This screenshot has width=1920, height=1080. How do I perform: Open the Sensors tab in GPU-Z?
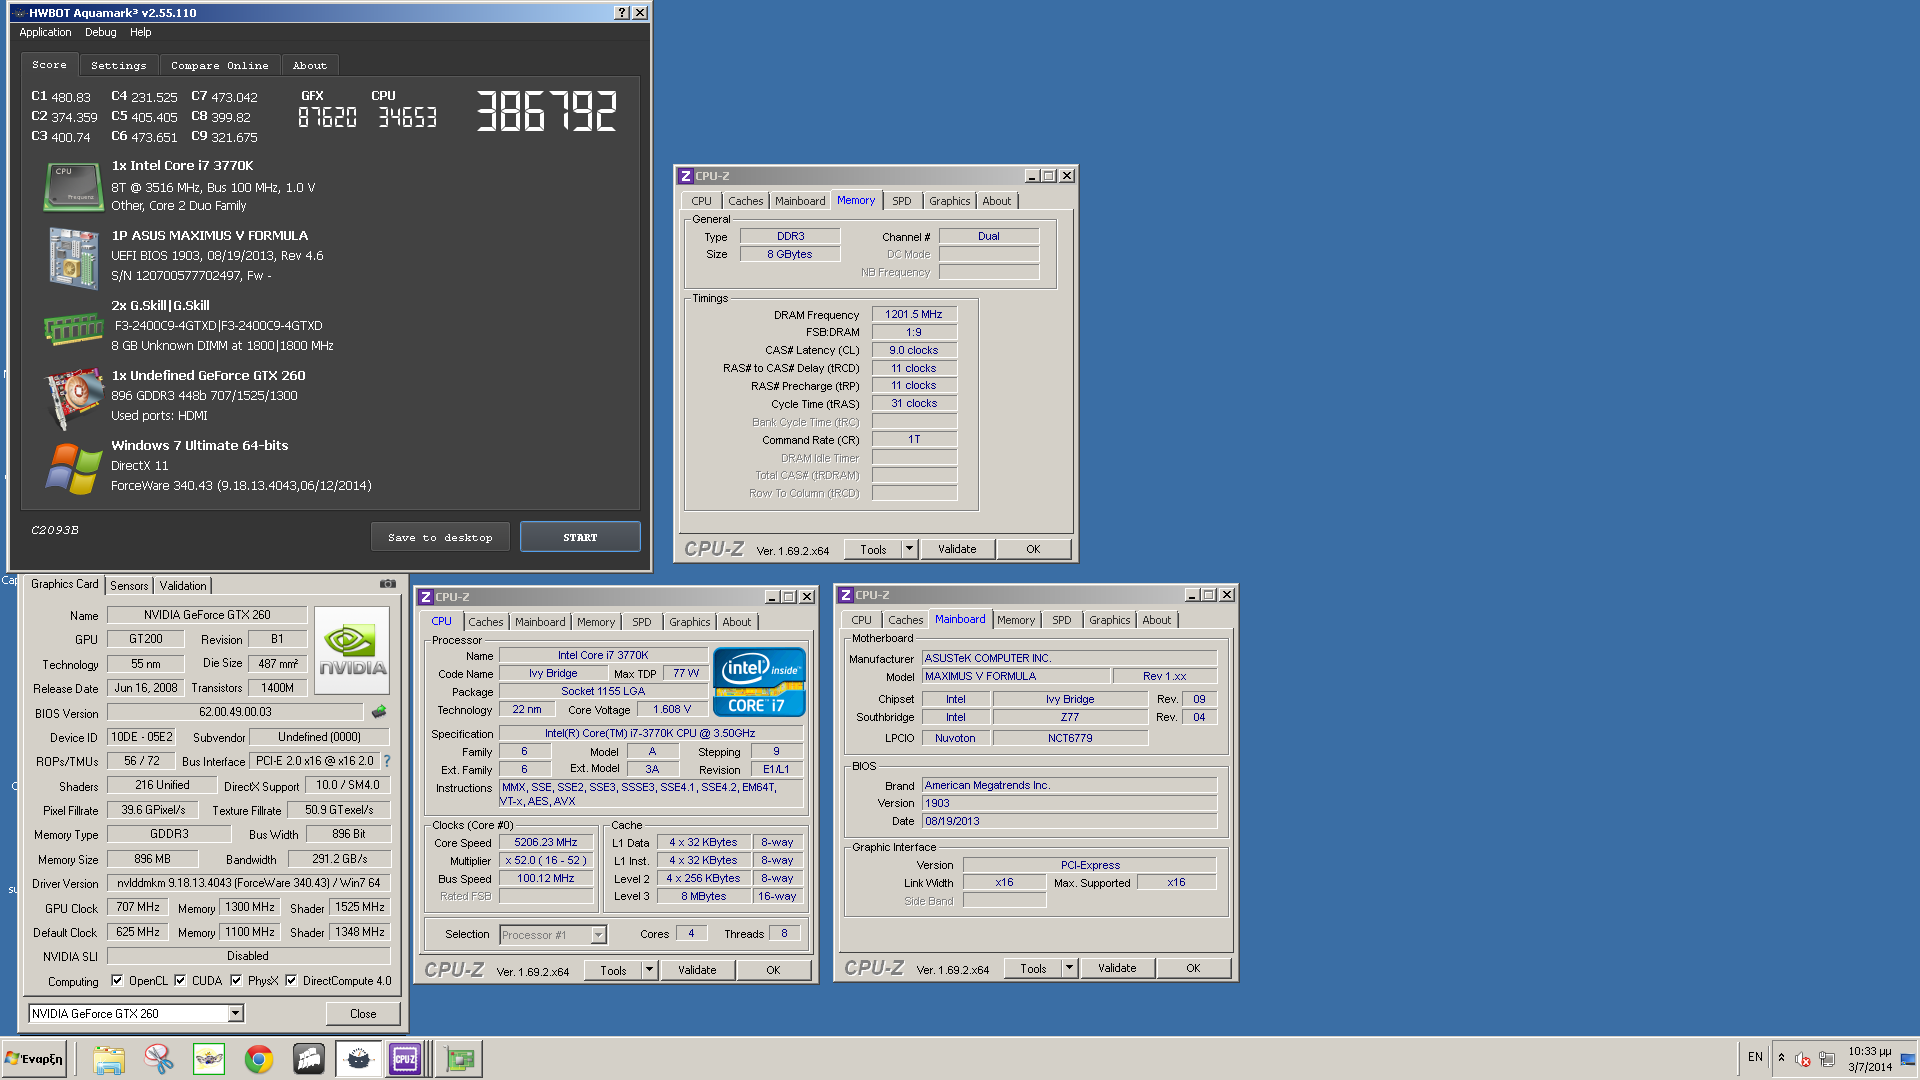coord(129,586)
